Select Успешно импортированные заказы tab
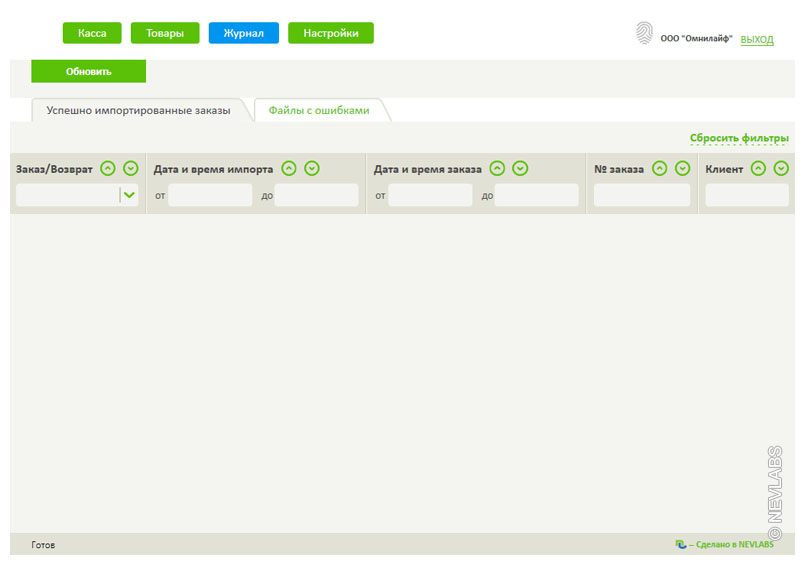Screen dimensions: 805x565 (138, 111)
